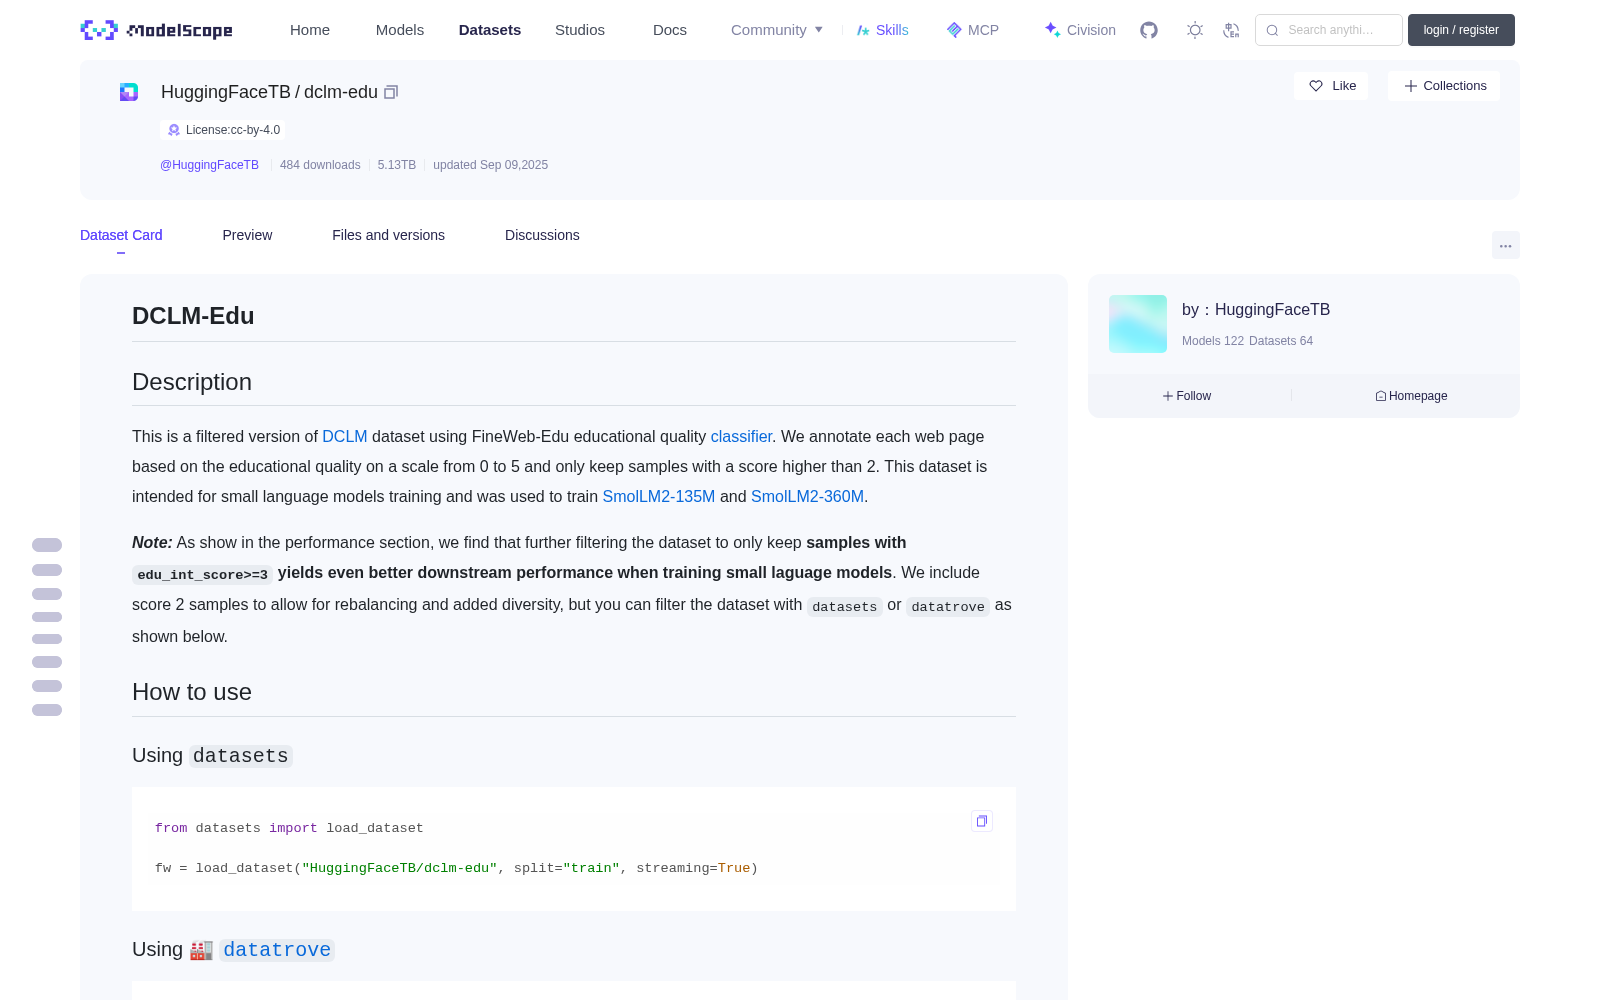
Task: Open the Preview tab
Action: coord(247,235)
